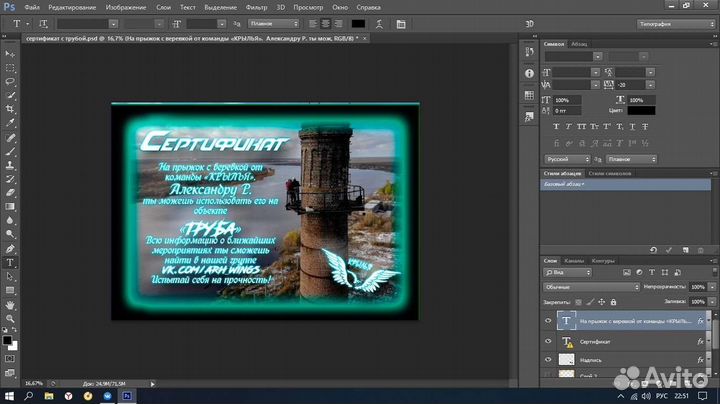Toggle visibility of the selected text layer
Viewport: 720px width, 404px height.
coord(548,321)
